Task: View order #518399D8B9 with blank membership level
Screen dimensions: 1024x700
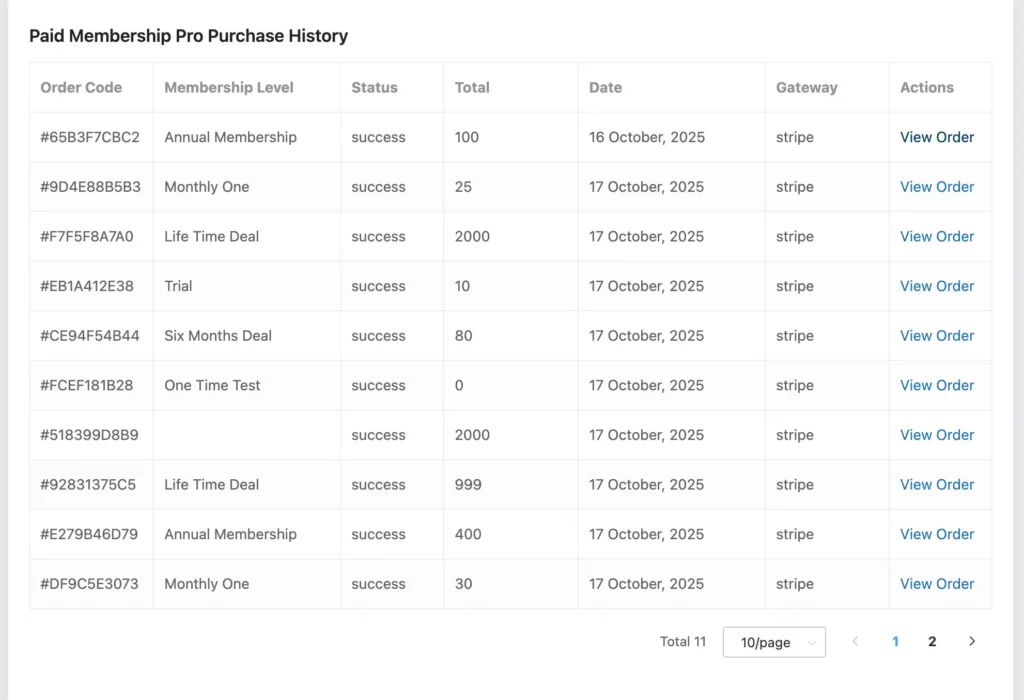Action: [937, 435]
